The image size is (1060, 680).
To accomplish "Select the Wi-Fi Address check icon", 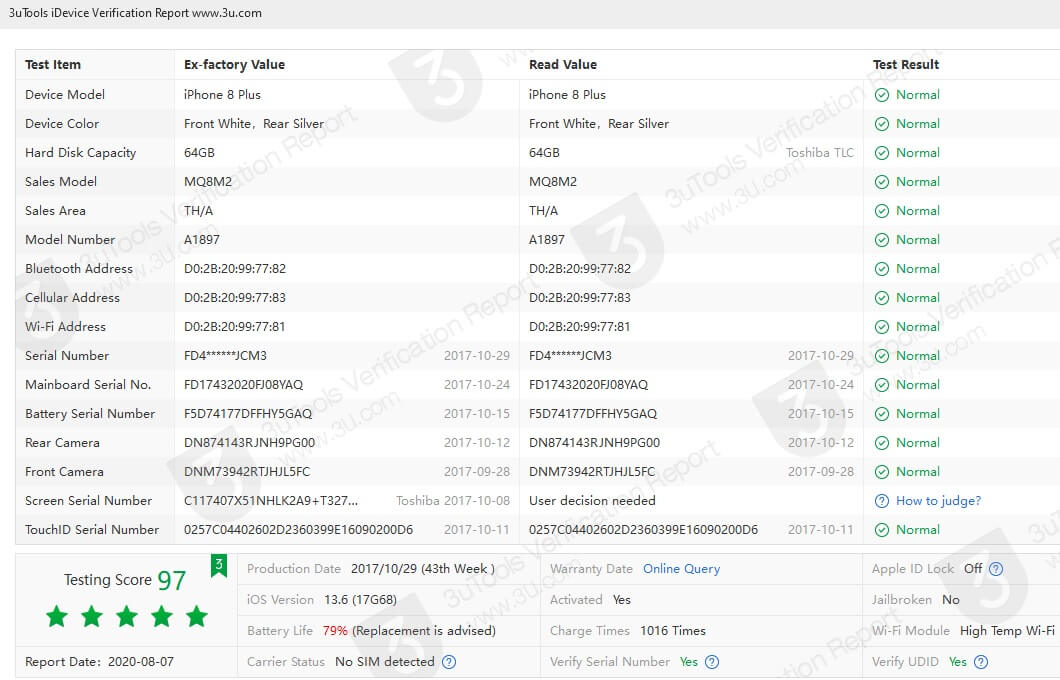I will [x=882, y=327].
